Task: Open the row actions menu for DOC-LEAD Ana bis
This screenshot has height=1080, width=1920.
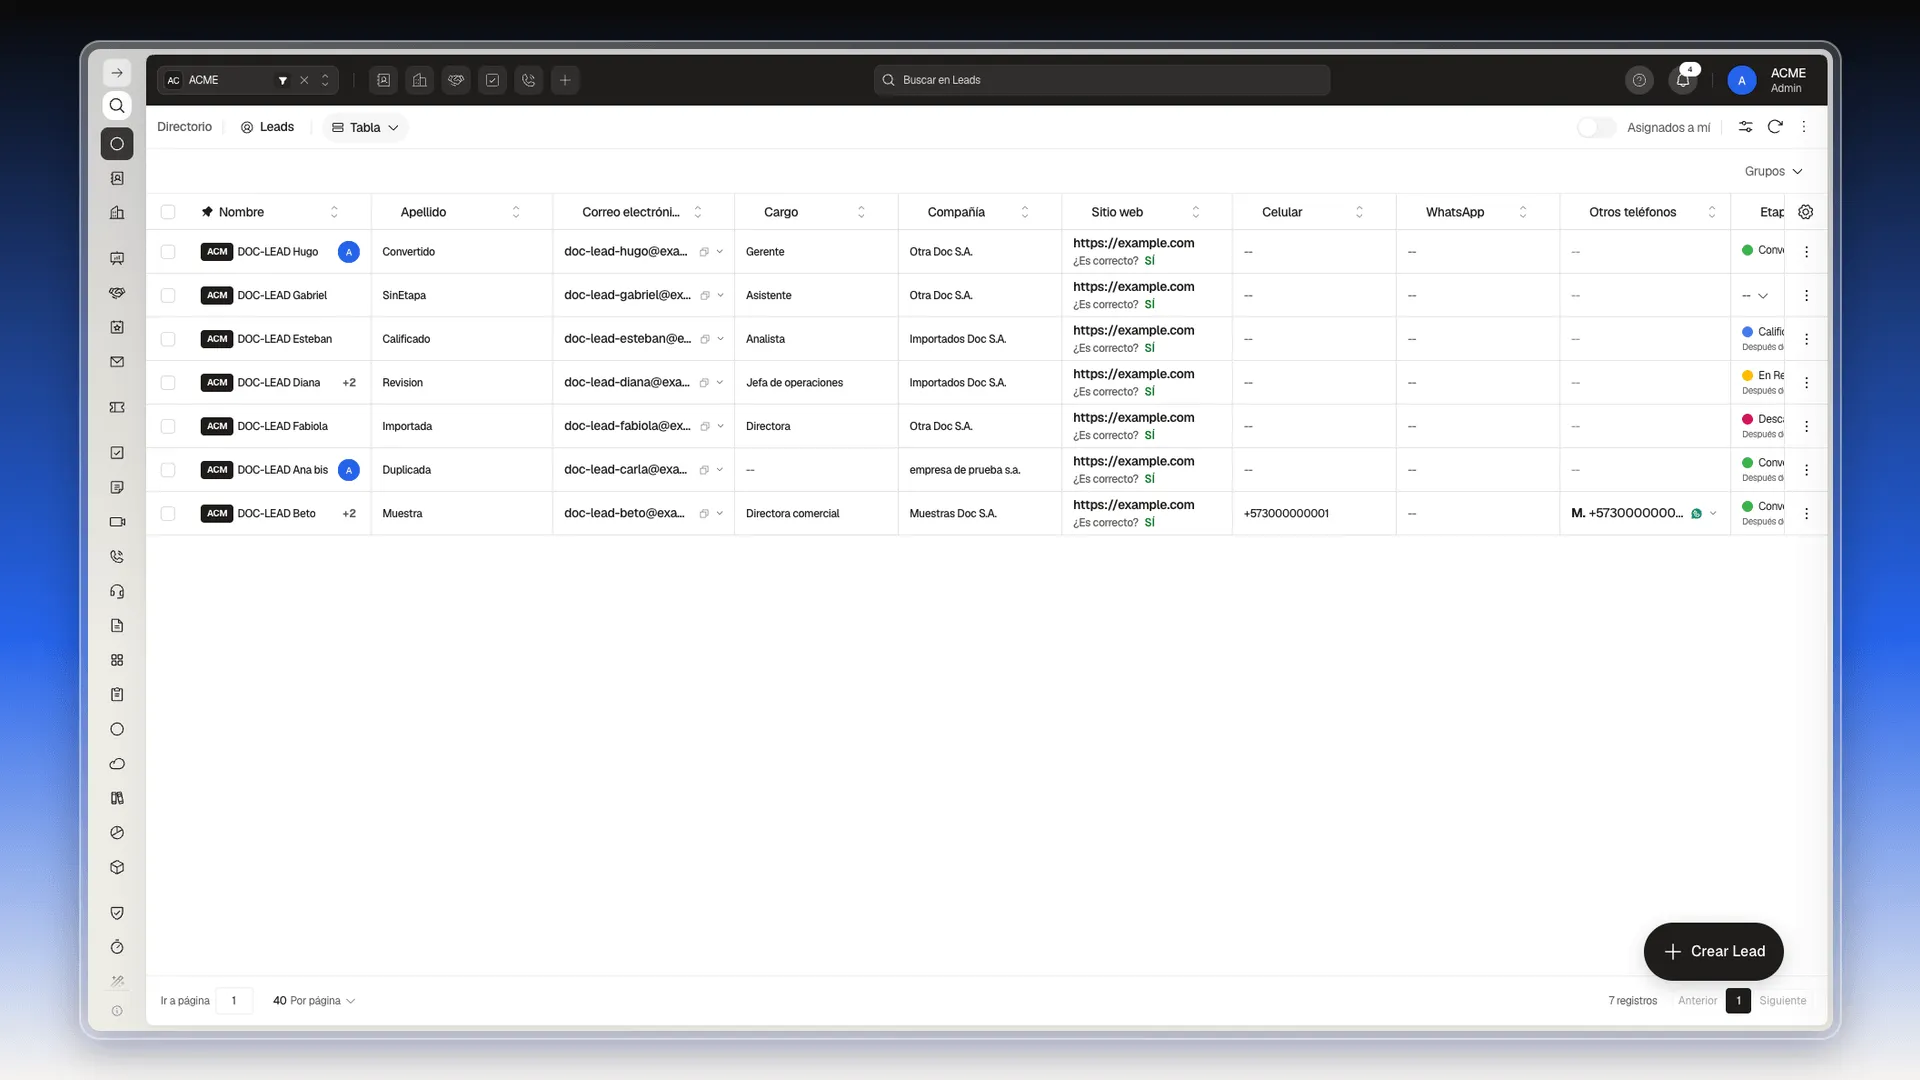Action: [x=1806, y=470]
